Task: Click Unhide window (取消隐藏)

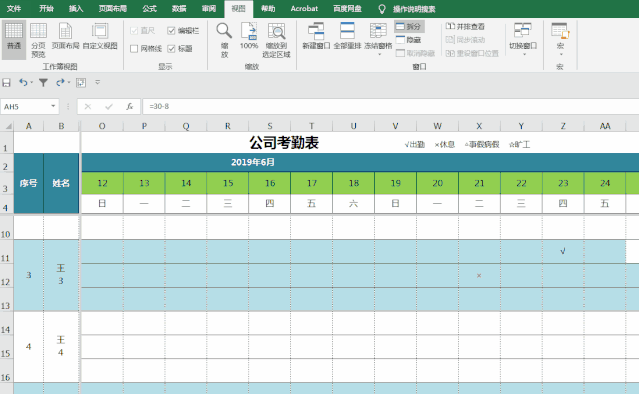Action: [416, 53]
